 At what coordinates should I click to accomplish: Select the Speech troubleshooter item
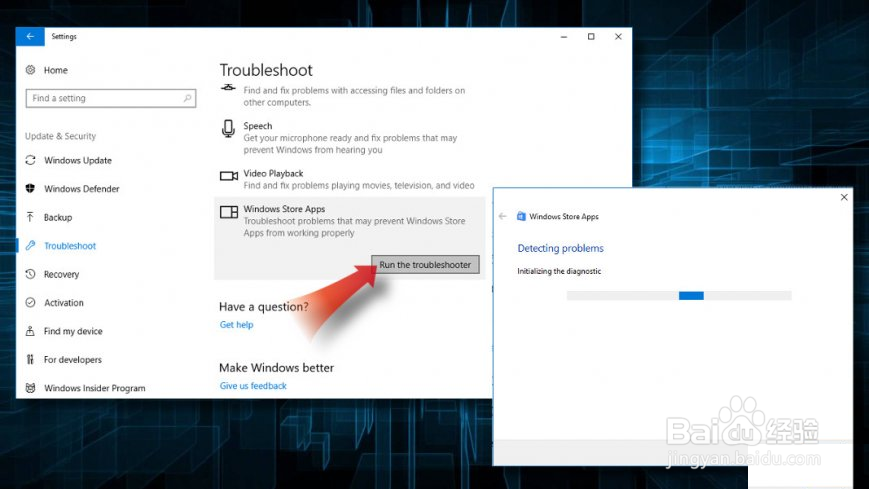(350, 137)
